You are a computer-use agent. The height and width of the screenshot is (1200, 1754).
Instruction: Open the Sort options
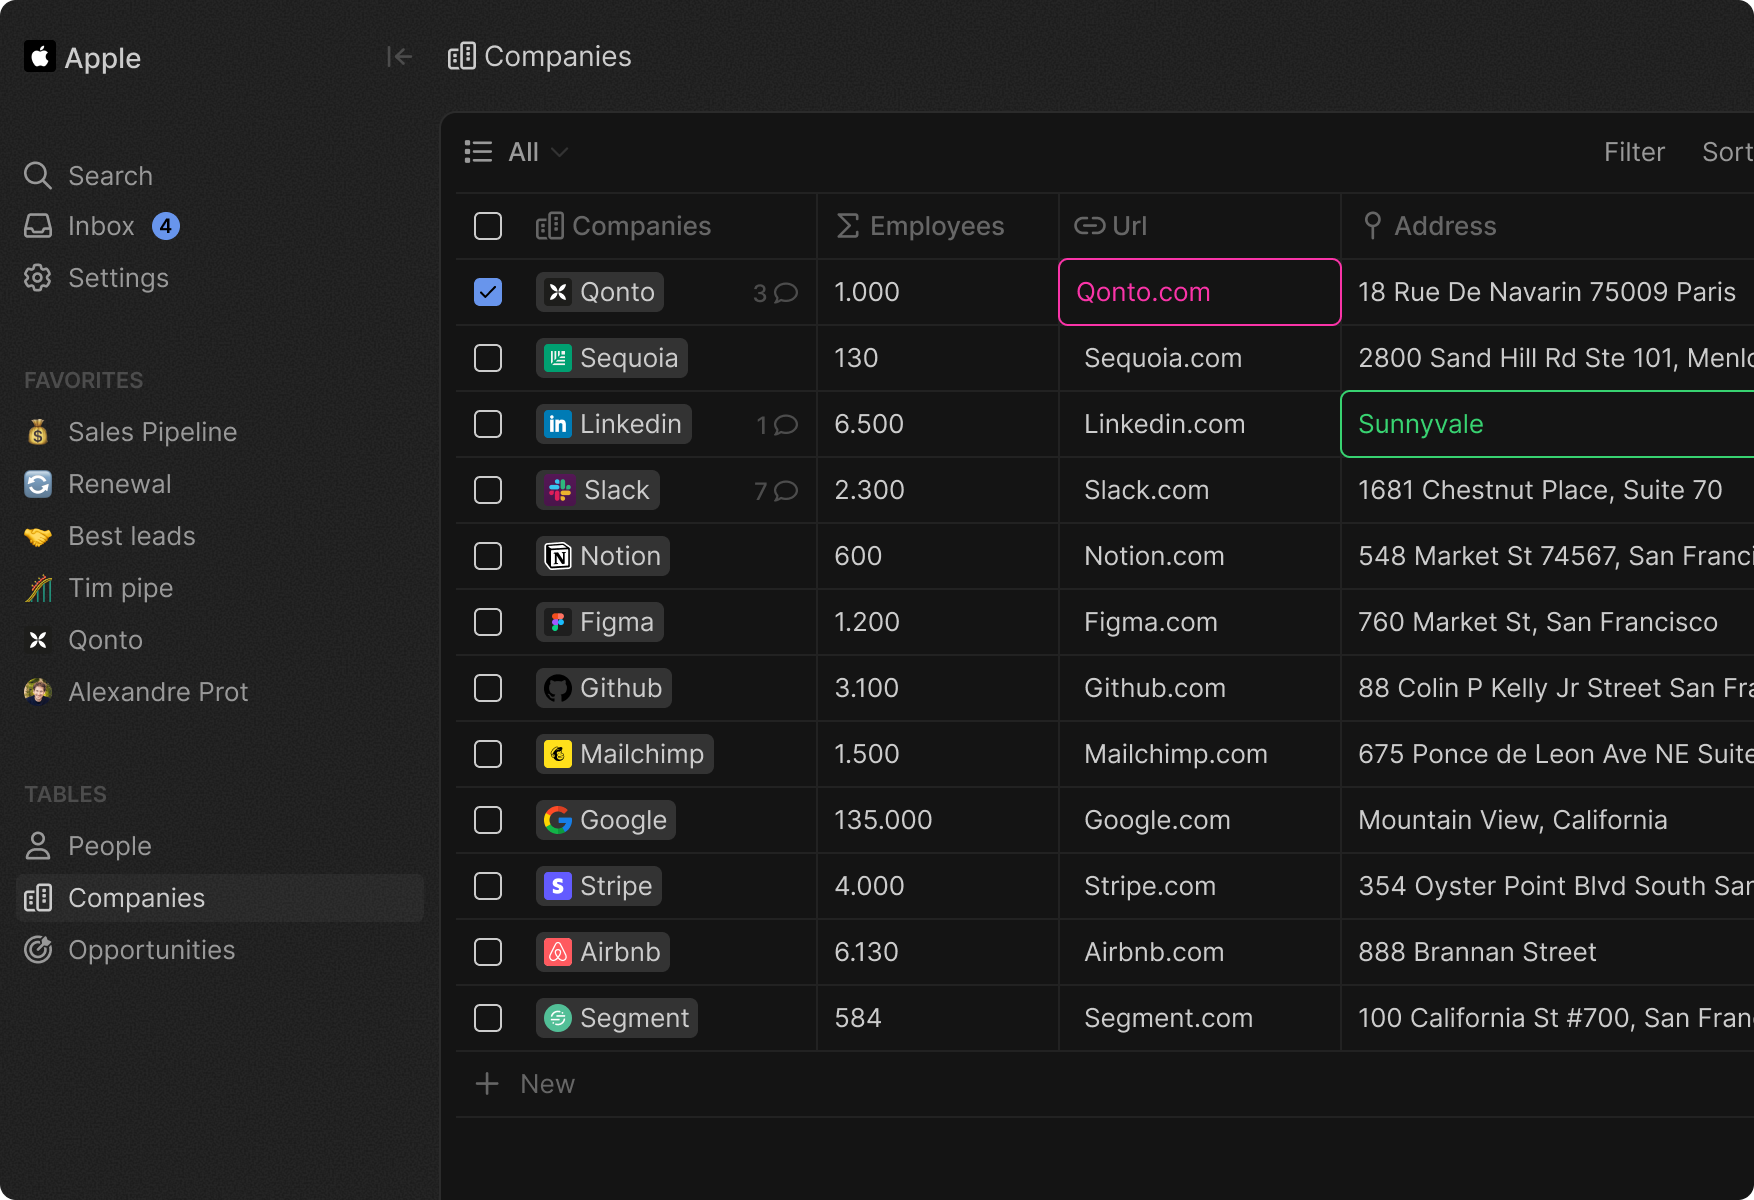tap(1725, 152)
